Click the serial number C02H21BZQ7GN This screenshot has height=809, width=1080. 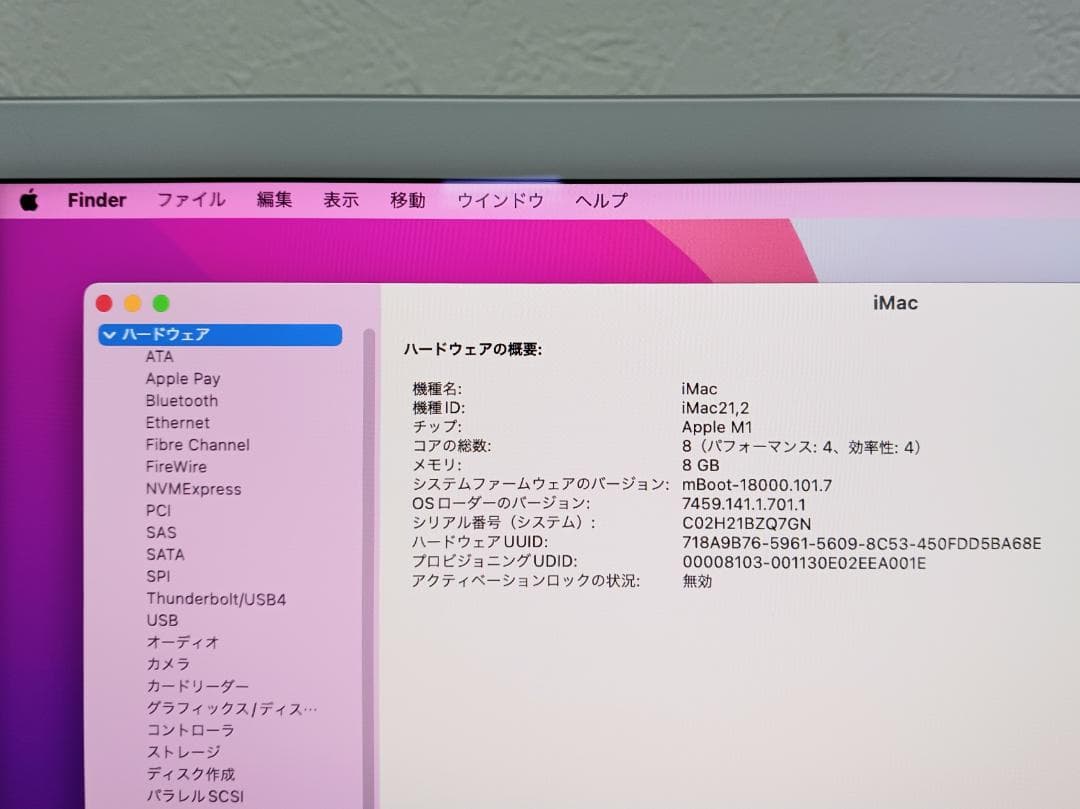coord(747,524)
